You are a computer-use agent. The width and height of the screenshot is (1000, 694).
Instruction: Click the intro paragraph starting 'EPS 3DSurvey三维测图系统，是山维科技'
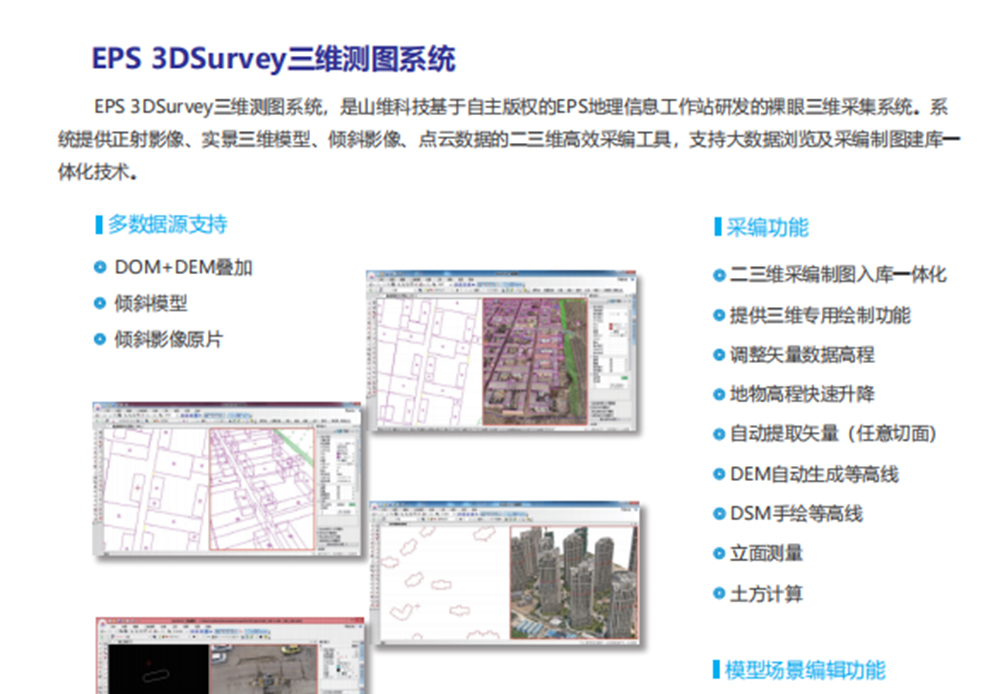(508, 139)
